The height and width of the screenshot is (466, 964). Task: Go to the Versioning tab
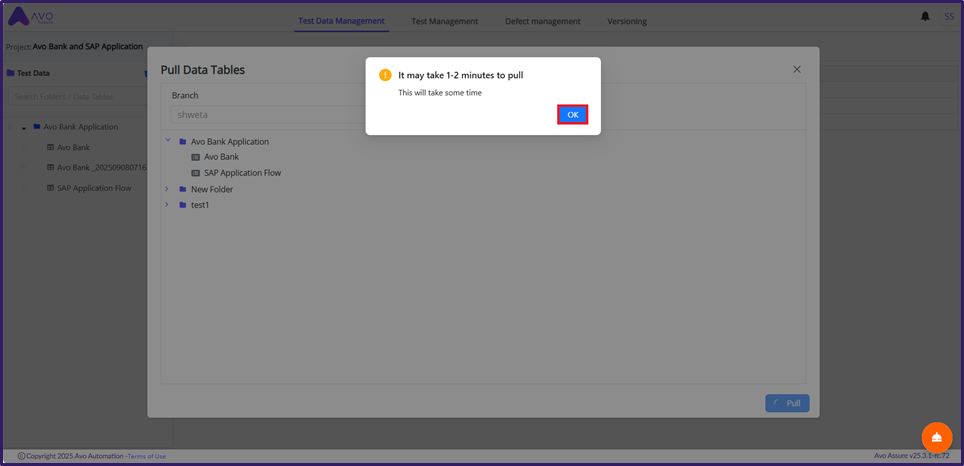point(627,21)
